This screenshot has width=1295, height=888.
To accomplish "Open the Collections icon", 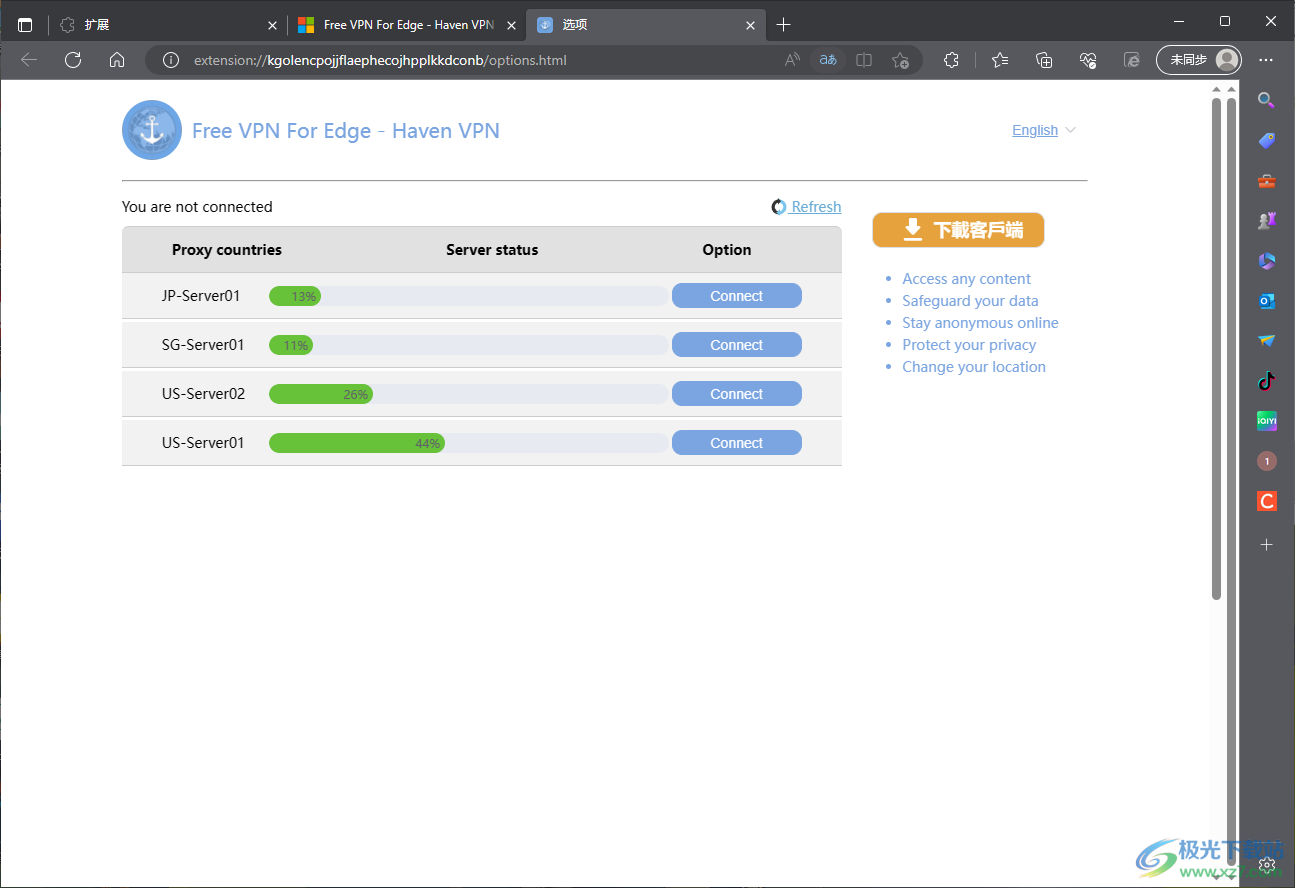I will tap(1044, 60).
